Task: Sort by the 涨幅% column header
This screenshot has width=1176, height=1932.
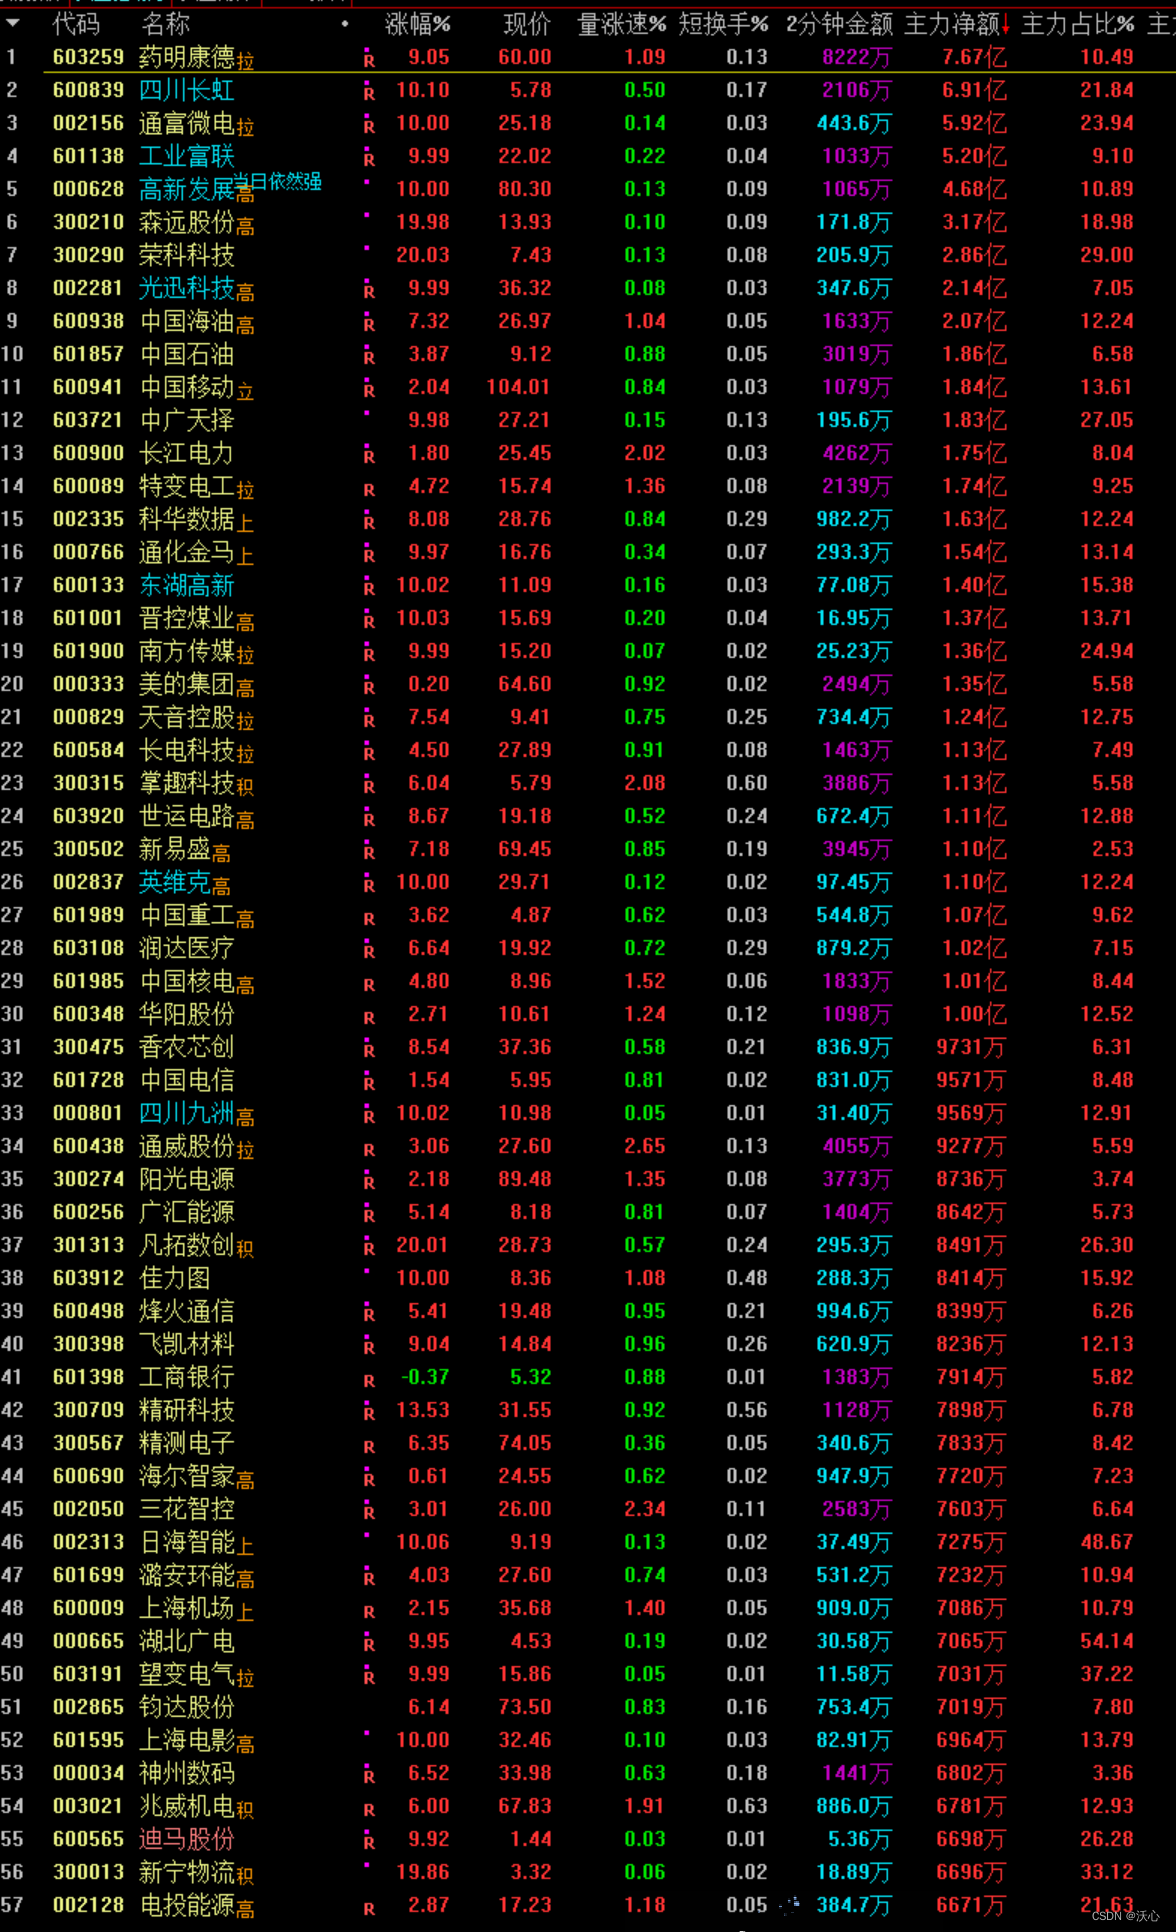Action: (x=417, y=24)
